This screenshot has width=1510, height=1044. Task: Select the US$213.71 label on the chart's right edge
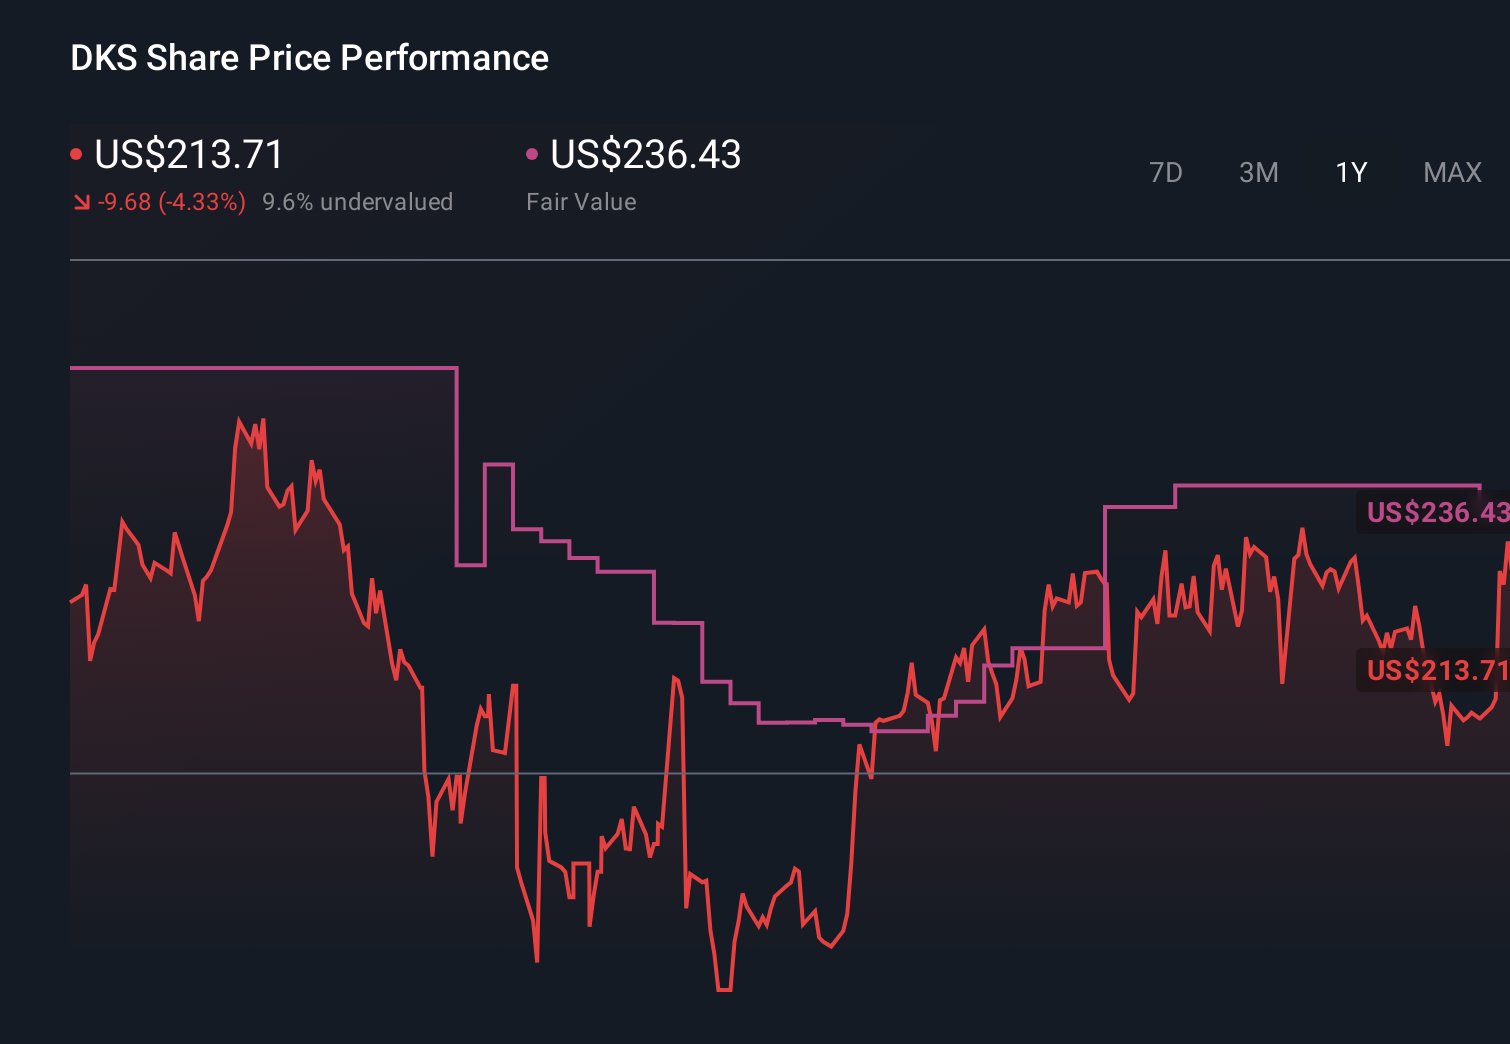1434,670
